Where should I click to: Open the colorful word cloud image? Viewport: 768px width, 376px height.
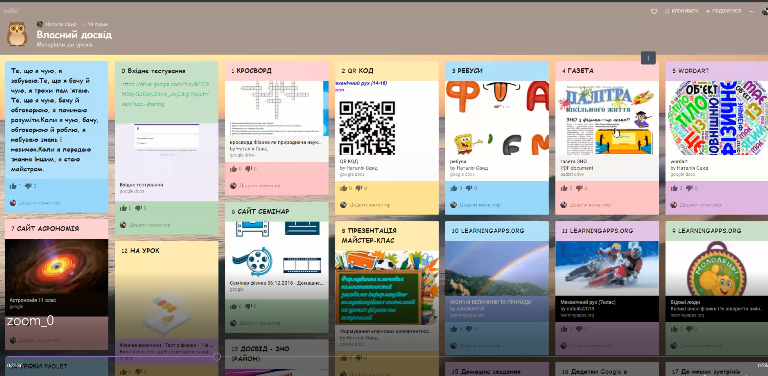pyautogui.click(x=717, y=118)
